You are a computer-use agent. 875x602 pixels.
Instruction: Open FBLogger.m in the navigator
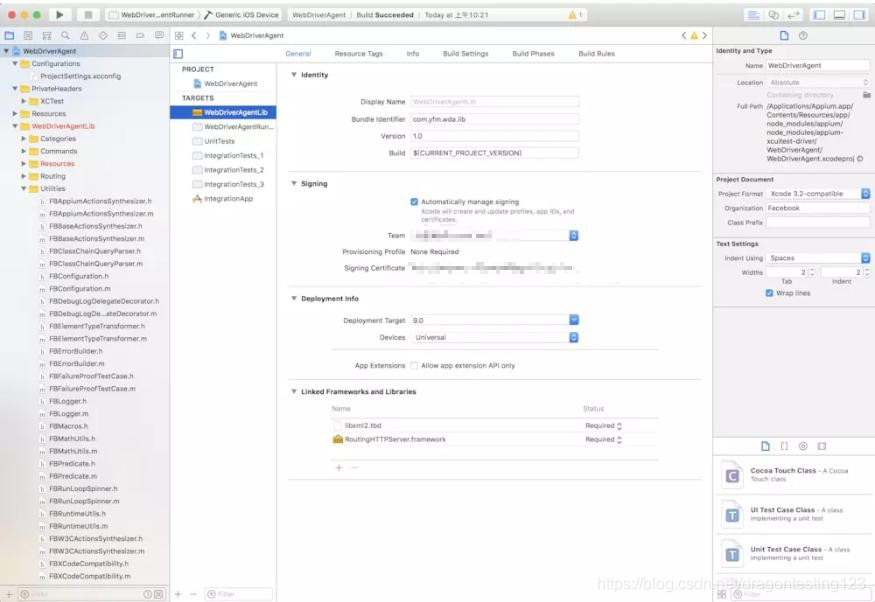69,414
